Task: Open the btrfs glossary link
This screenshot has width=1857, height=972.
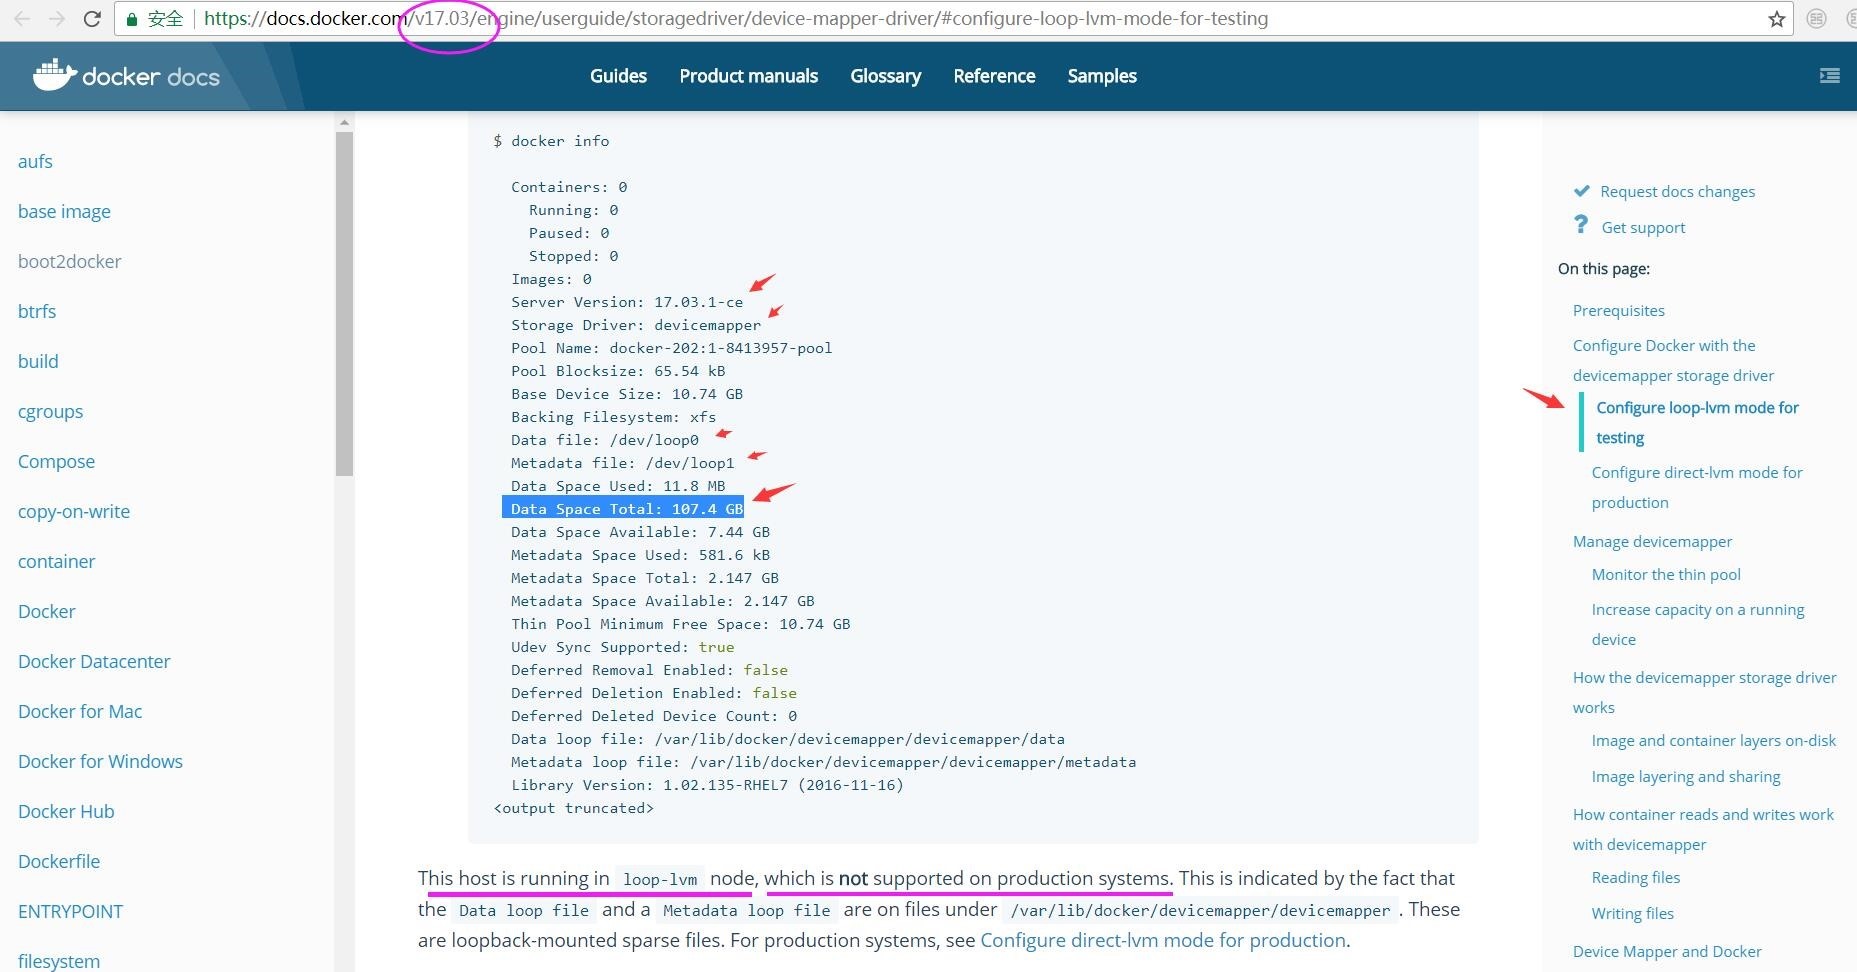Action: tap(37, 311)
